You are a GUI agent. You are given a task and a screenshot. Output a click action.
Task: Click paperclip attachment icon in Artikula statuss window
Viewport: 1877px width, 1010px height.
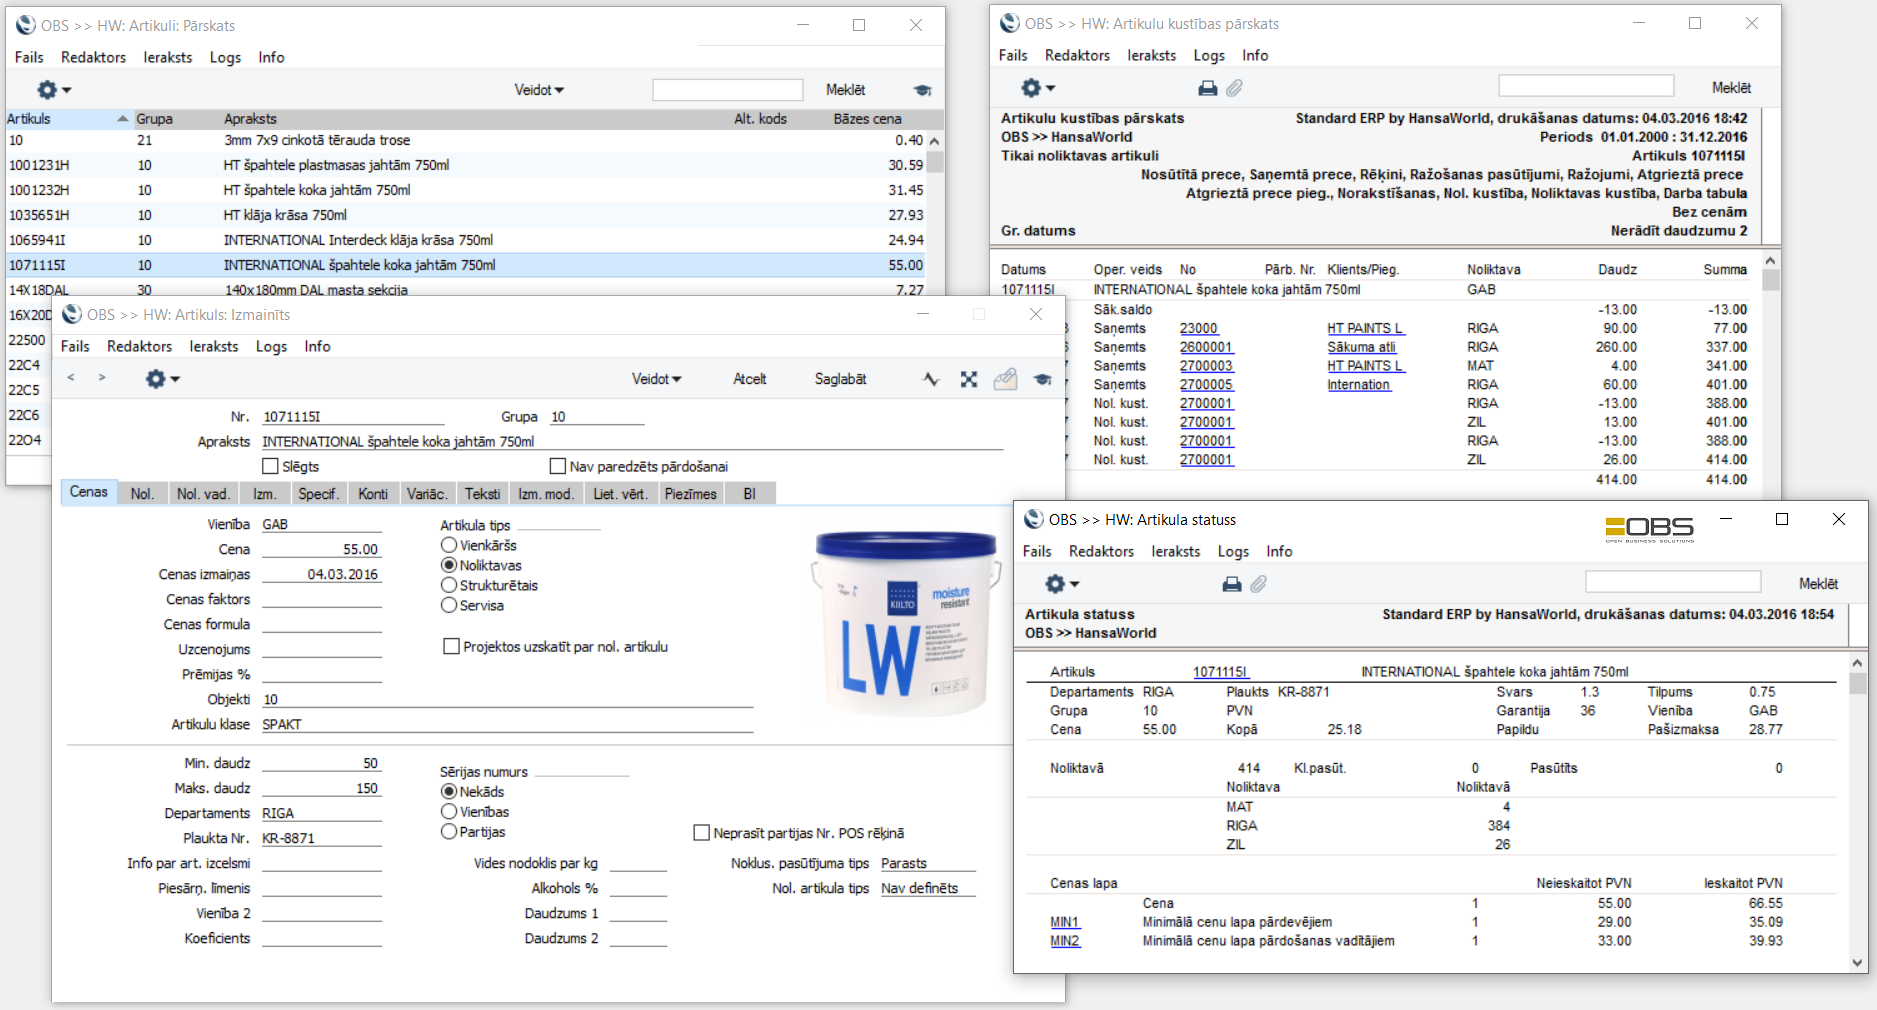click(1258, 584)
